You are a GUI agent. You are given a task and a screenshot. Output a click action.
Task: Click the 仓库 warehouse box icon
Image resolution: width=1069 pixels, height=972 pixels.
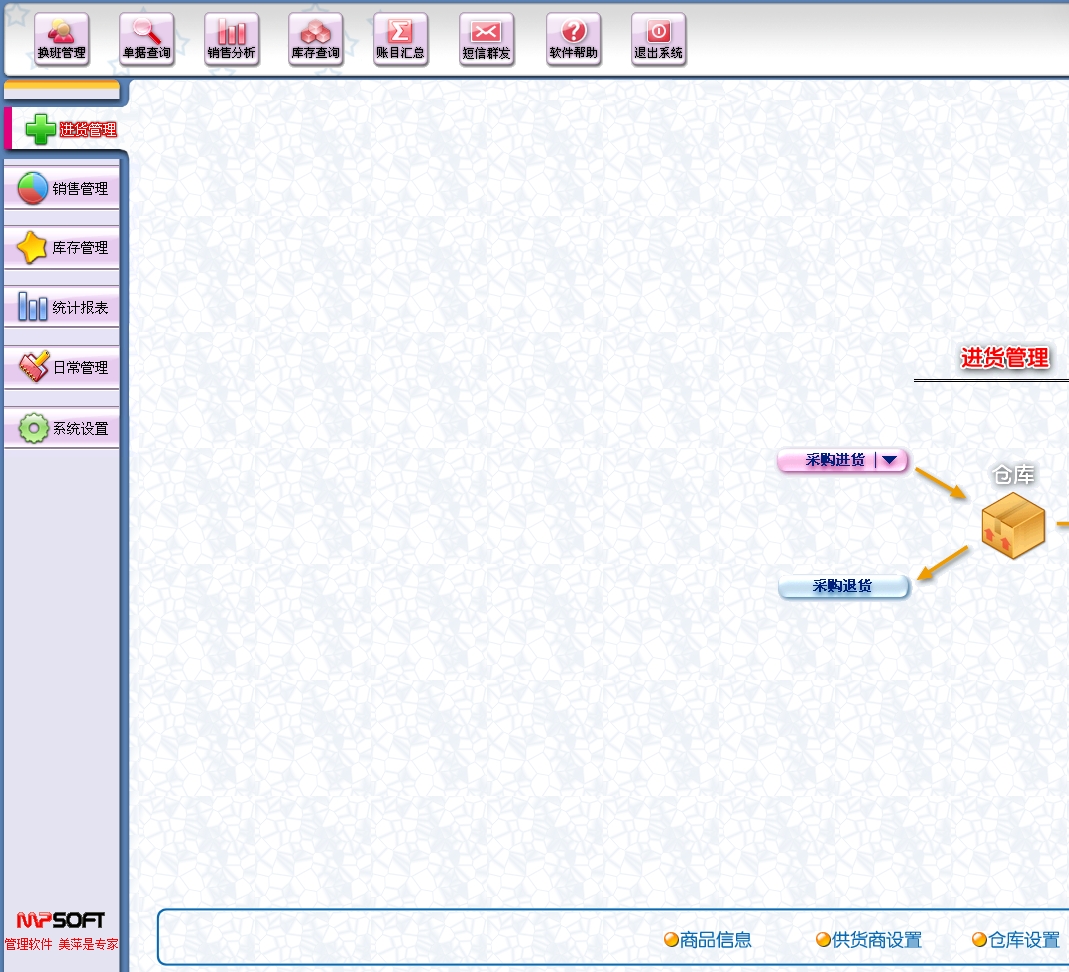coord(1012,525)
